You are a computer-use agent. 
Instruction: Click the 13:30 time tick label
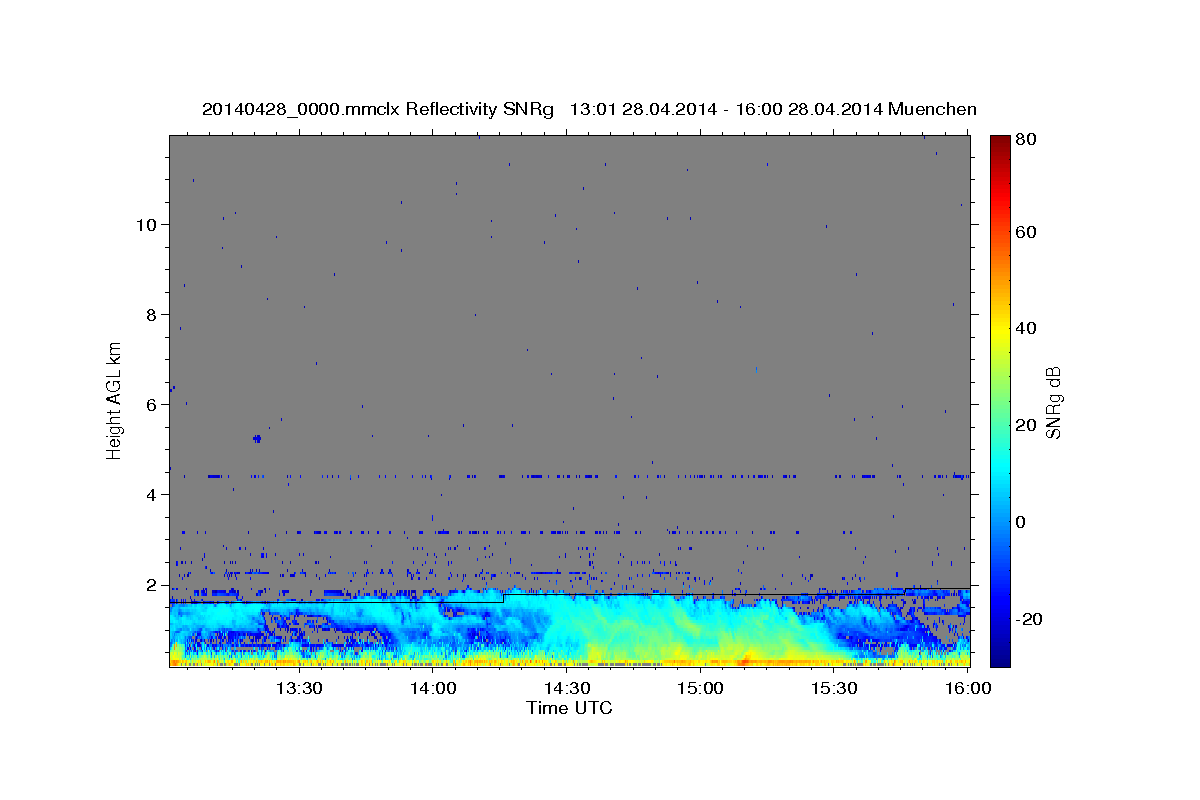(298, 688)
